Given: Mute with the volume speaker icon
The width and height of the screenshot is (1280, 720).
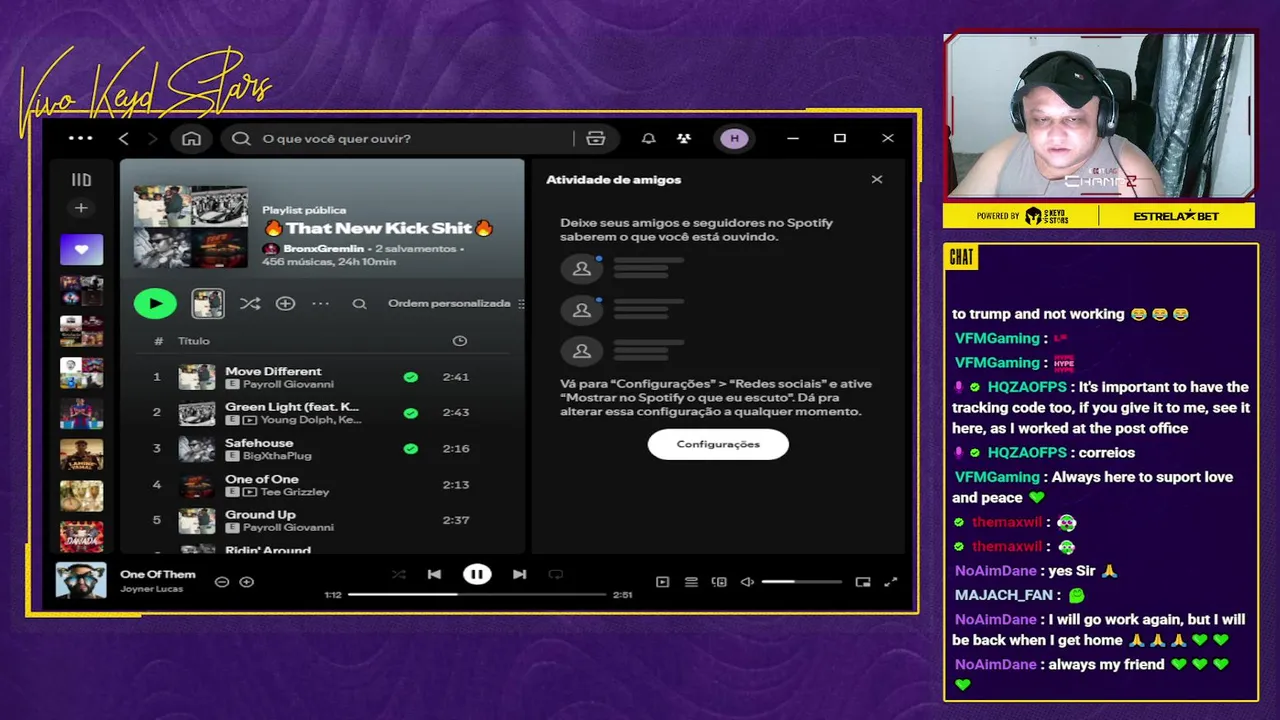Looking at the screenshot, I should 747,582.
